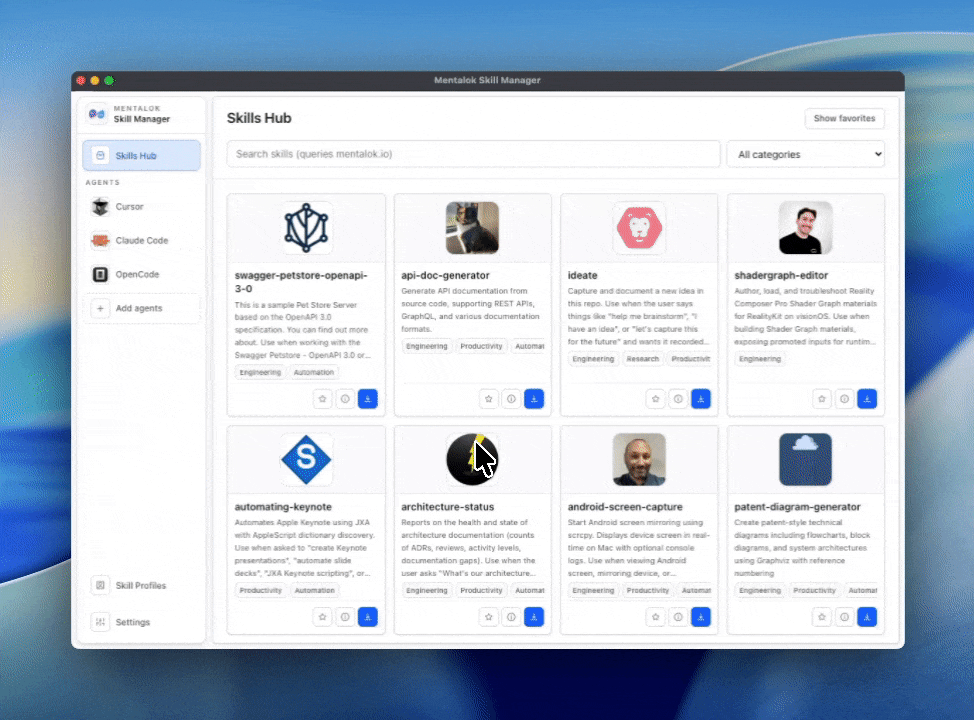Click android-screen-capture author photo
Viewport: 974px width, 720px height.
[639, 460]
